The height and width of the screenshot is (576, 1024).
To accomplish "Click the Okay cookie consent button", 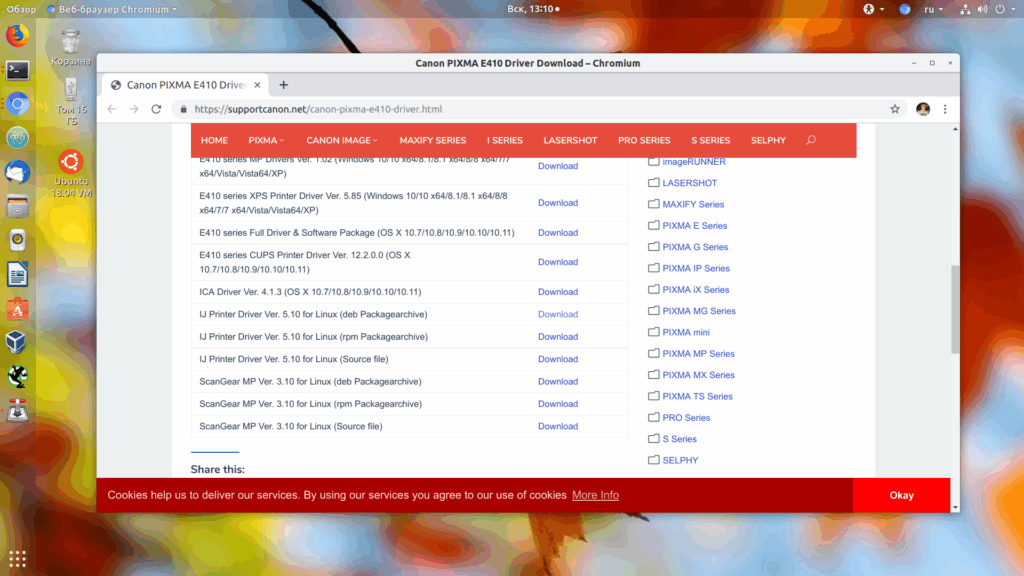I will coord(901,495).
